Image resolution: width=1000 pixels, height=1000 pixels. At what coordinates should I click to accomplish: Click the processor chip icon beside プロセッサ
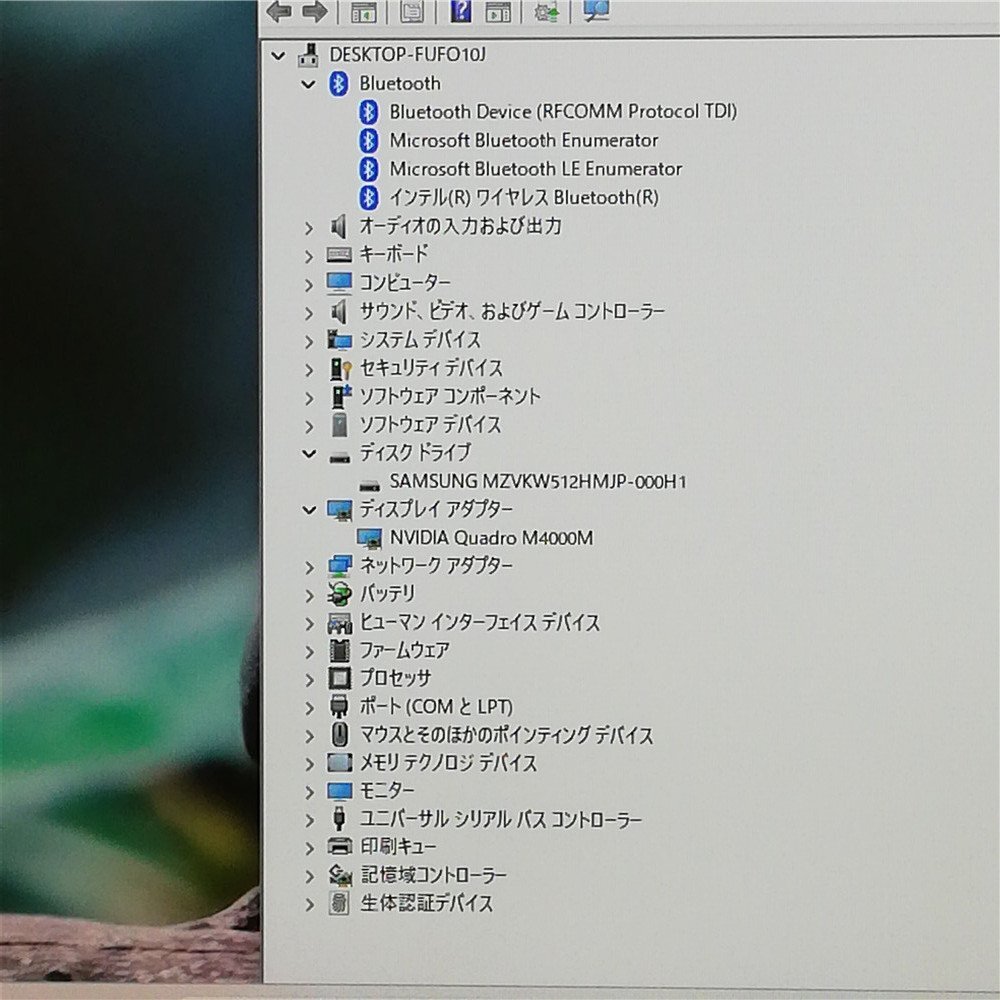[339, 677]
